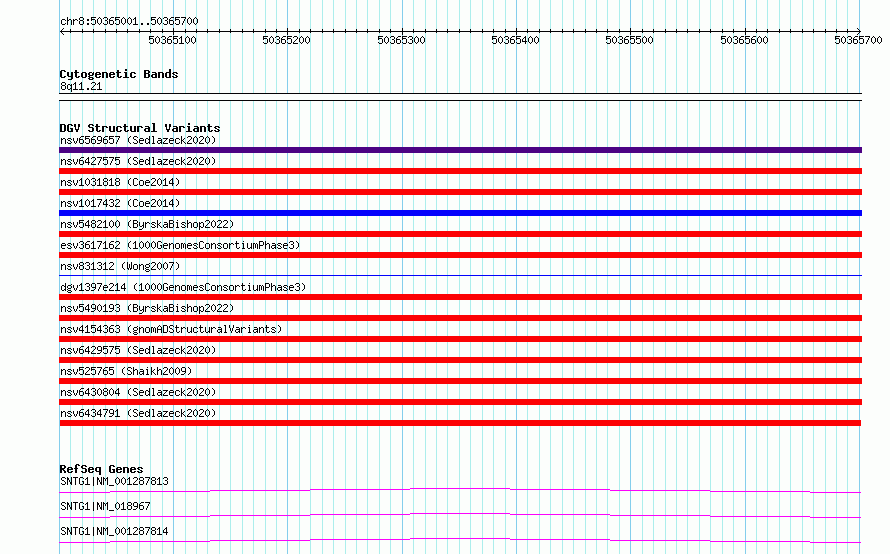The image size is (890, 554).
Task: Click the red bar under nsv6429575
Action: pos(460,360)
